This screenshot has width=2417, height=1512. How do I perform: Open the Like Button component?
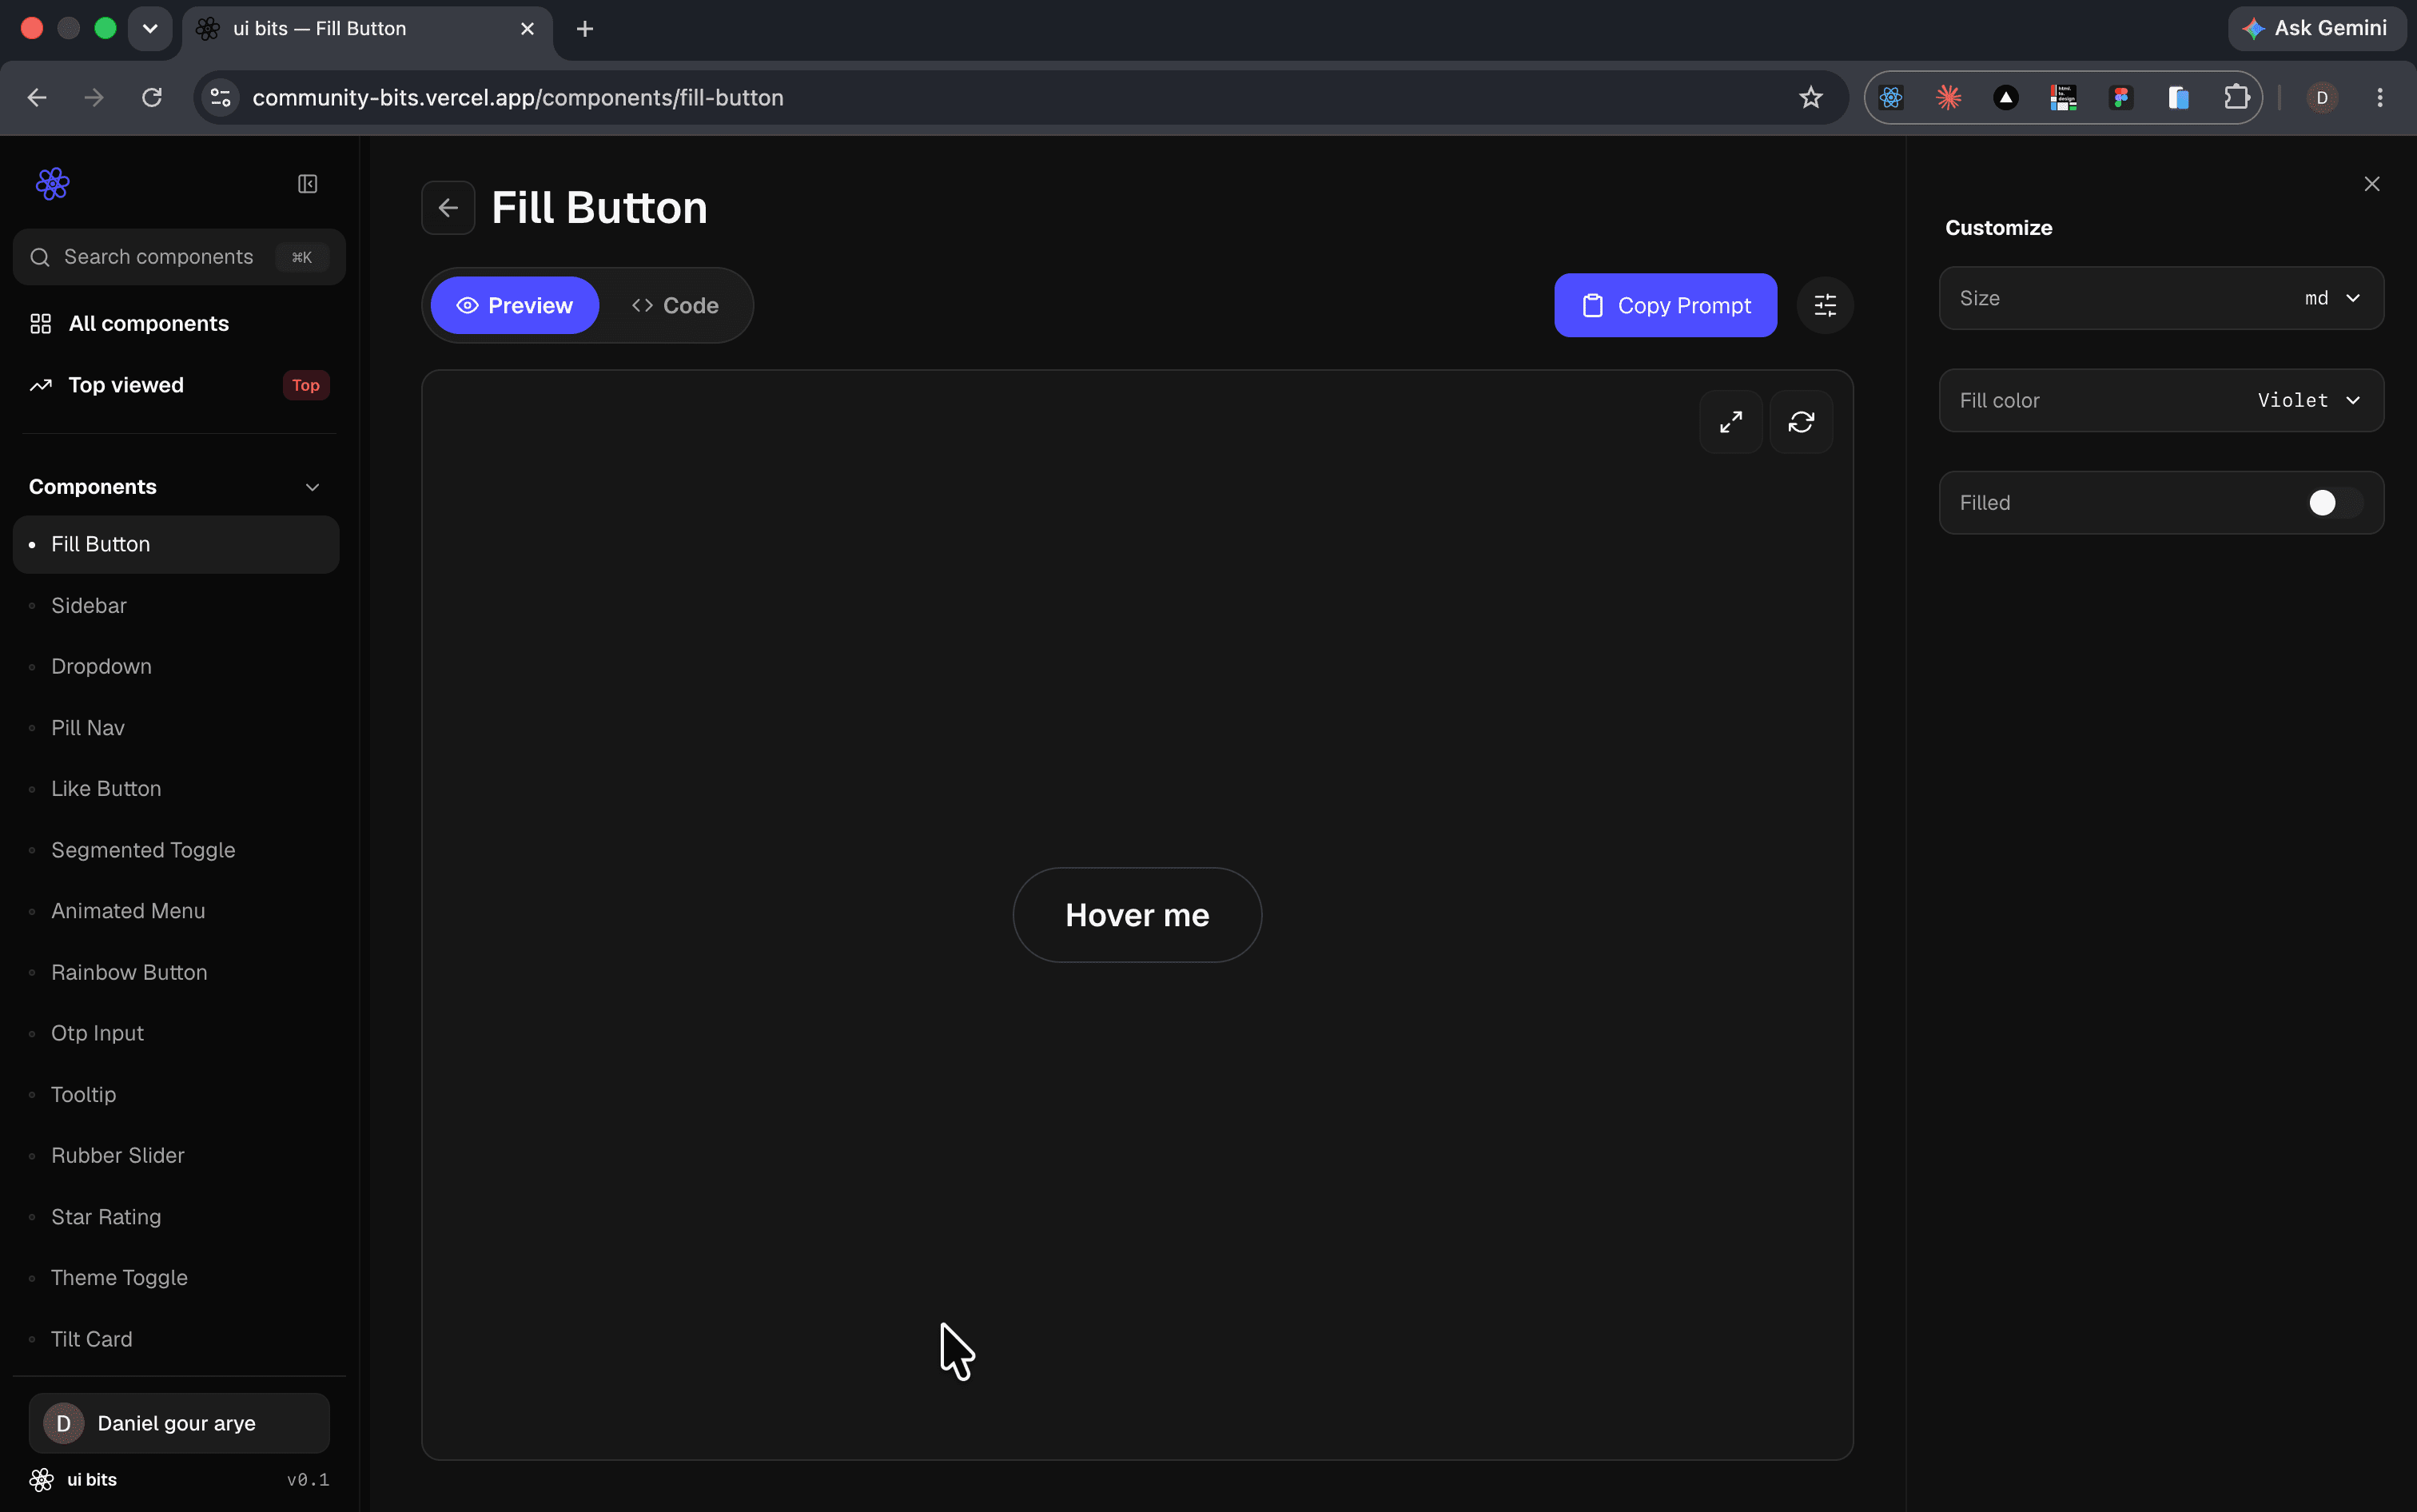pyautogui.click(x=176, y=789)
